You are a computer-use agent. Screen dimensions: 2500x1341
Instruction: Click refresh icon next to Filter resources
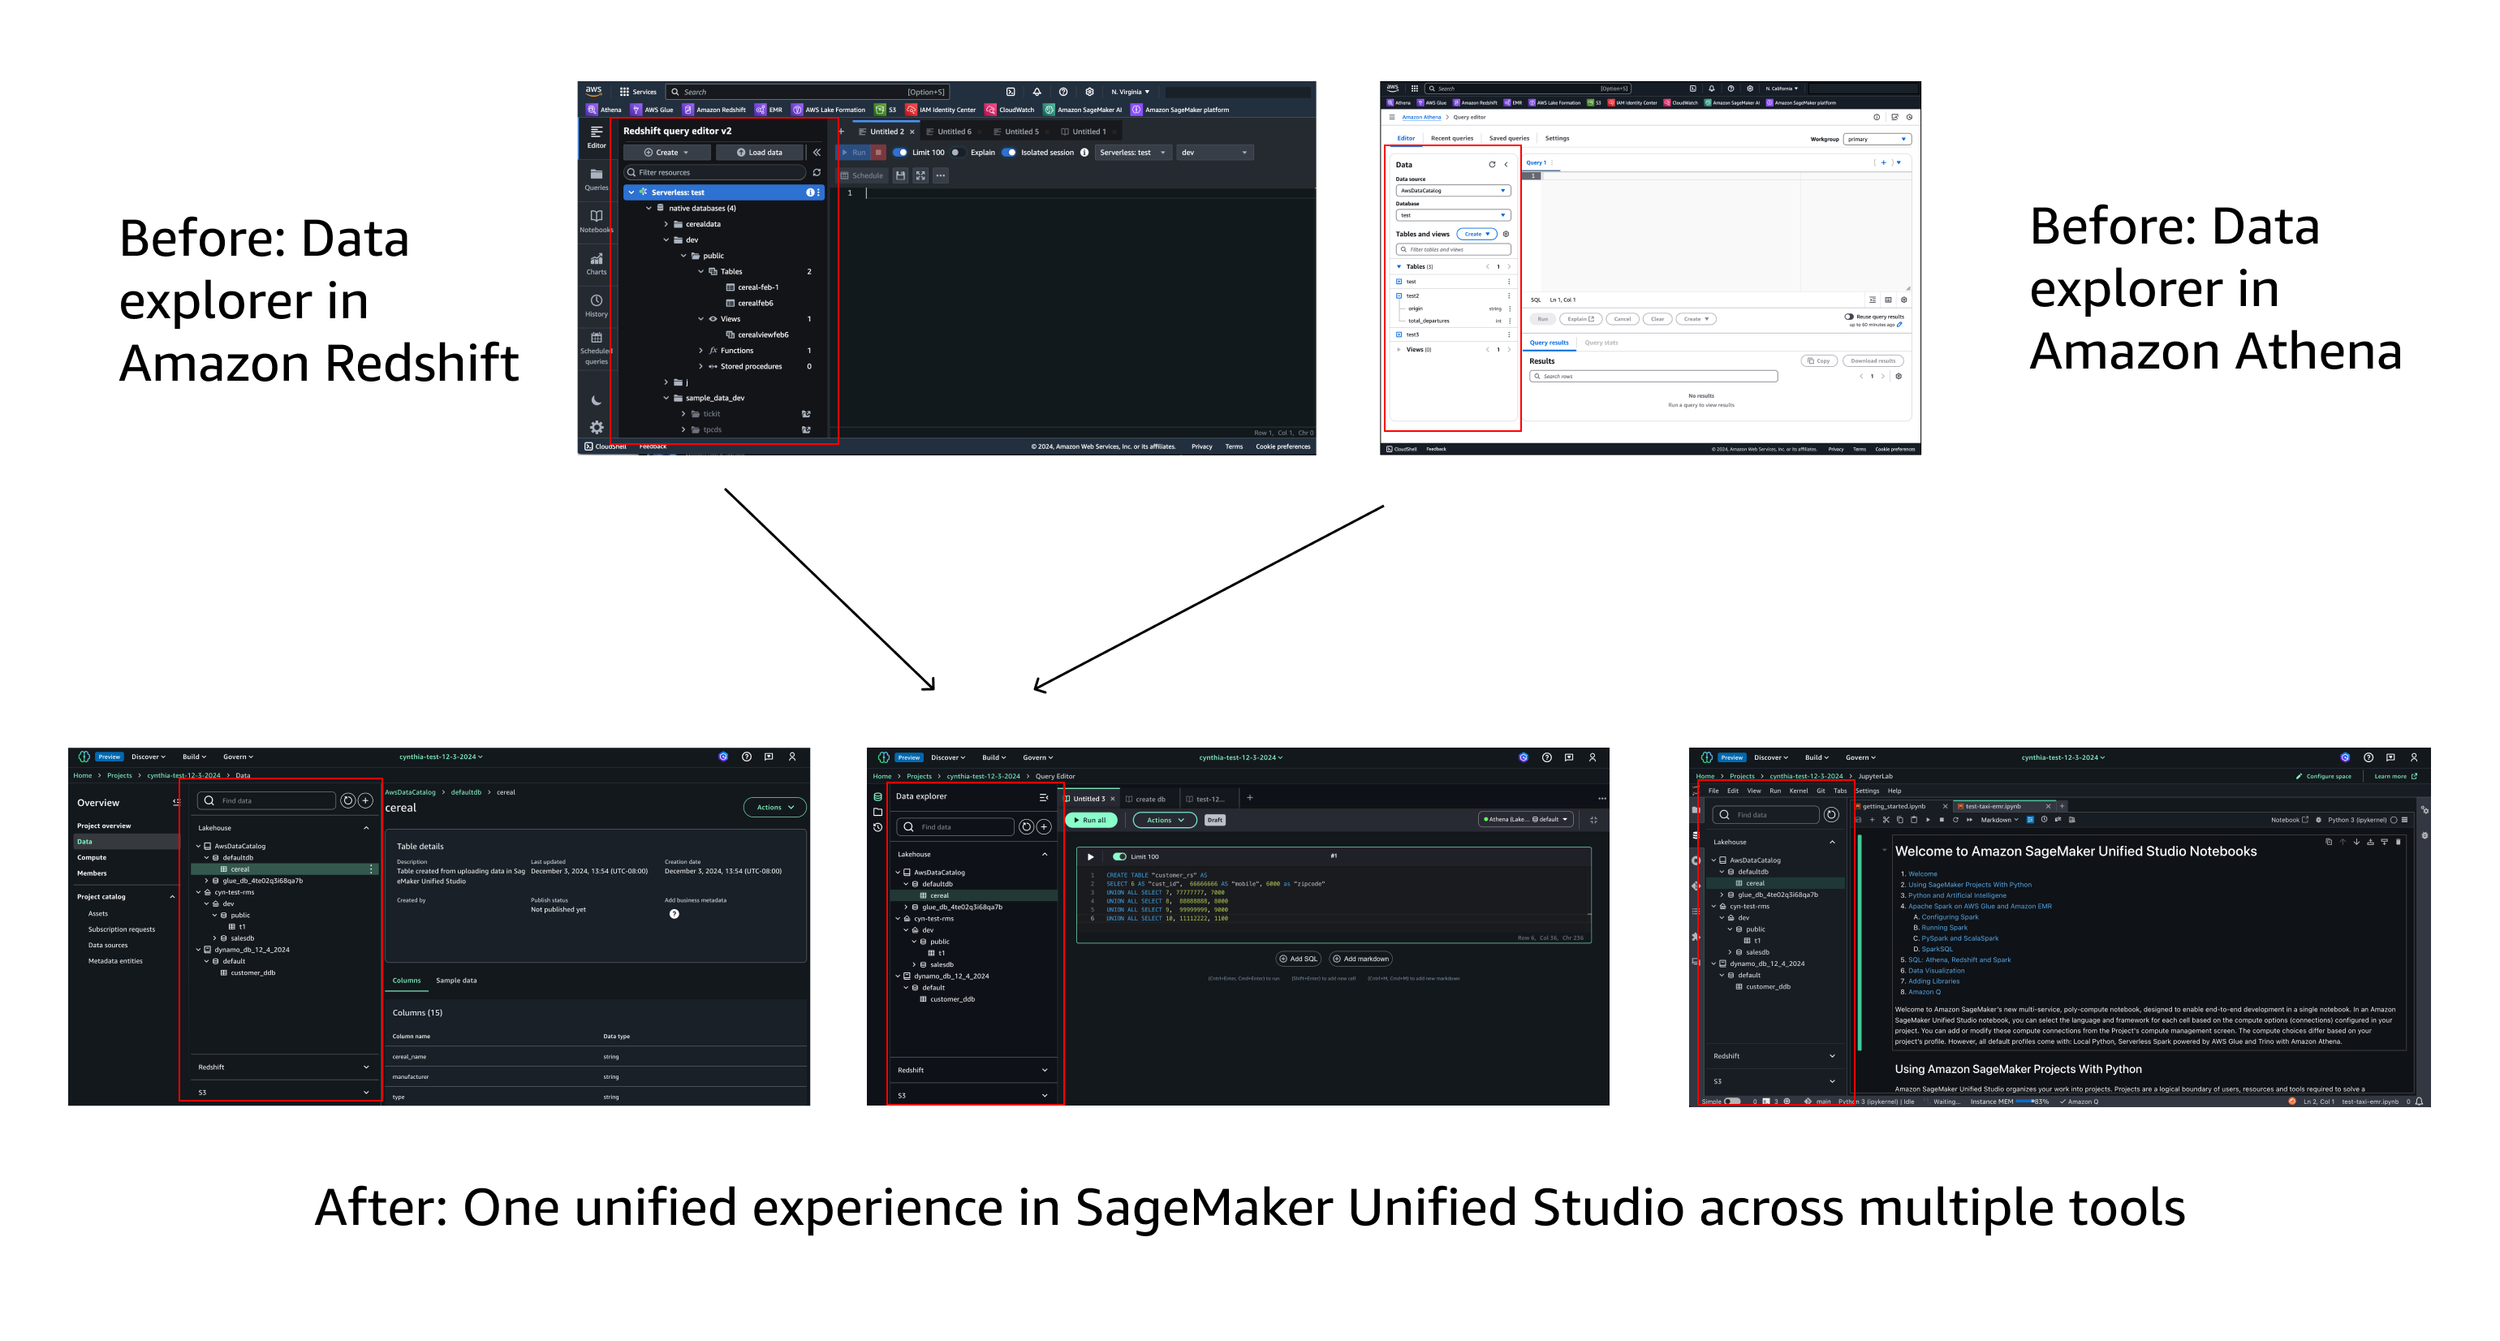[817, 173]
